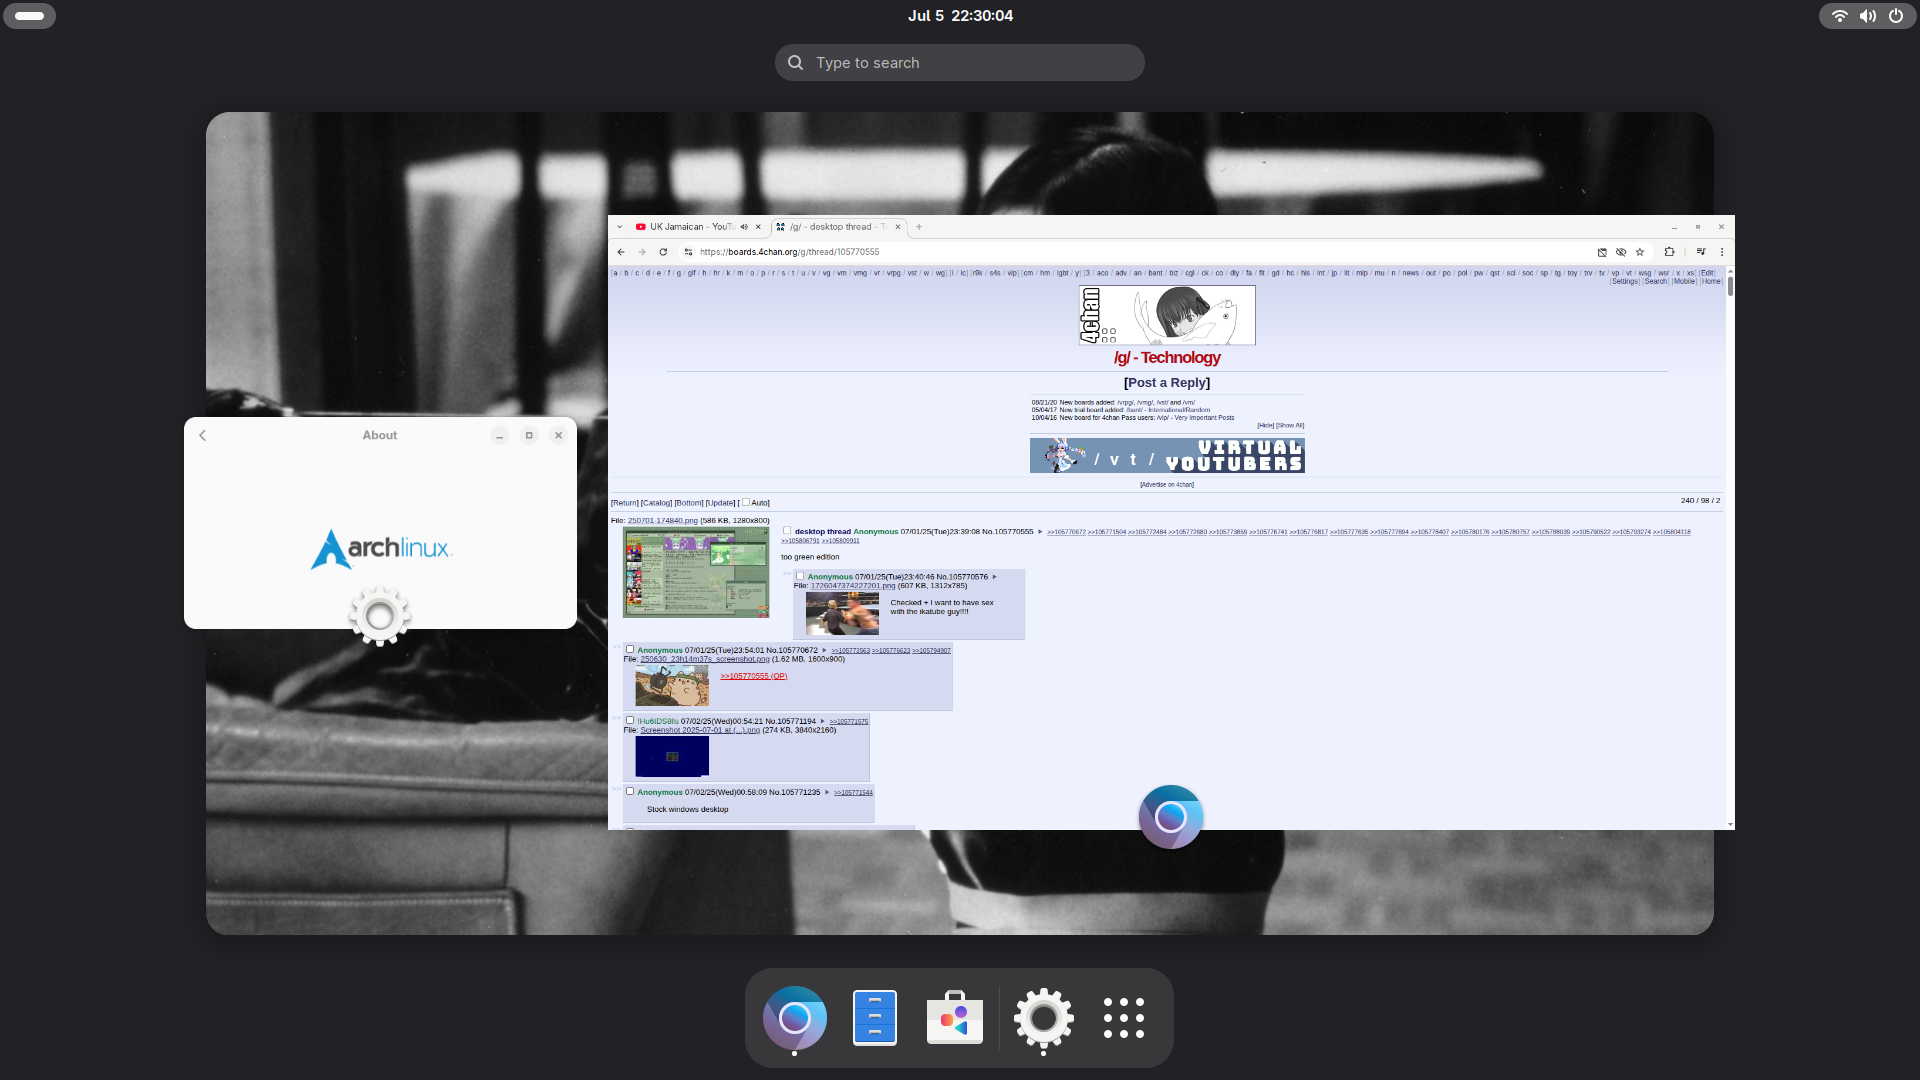
Task: Check the box for post No.105770576
Action: (x=800, y=576)
